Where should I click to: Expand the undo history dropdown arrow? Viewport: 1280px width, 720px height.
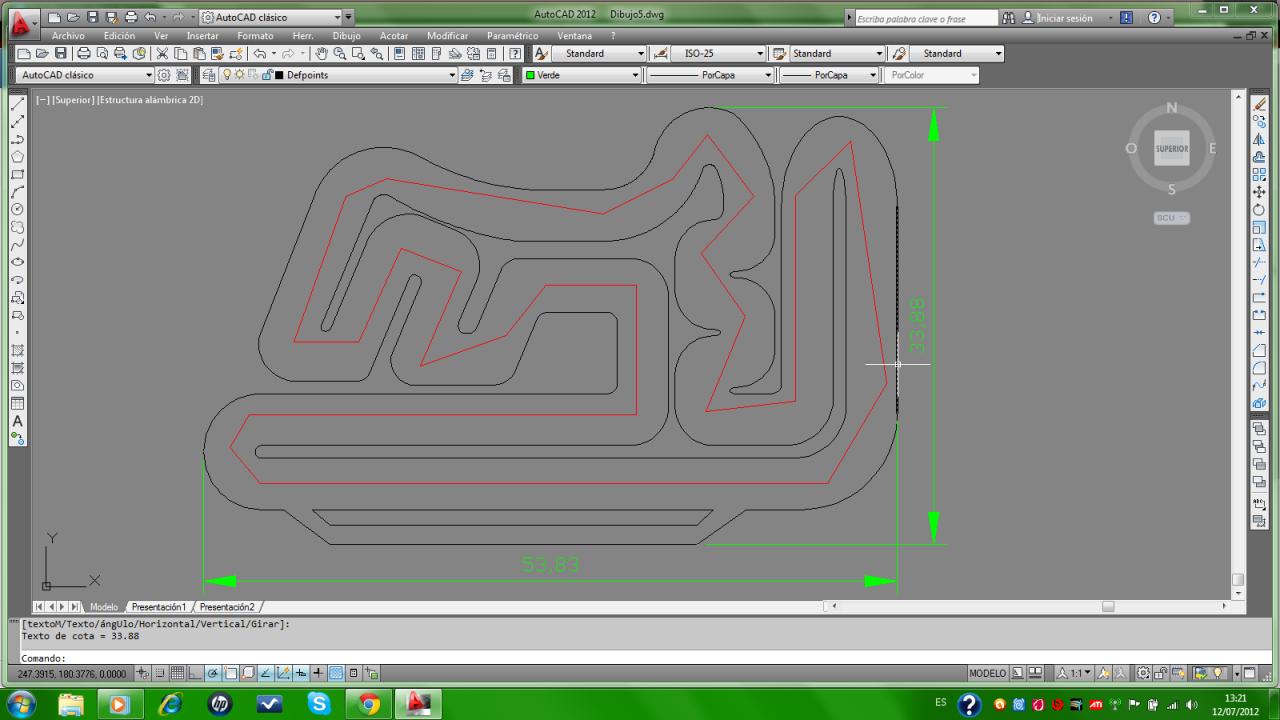pyautogui.click(x=273, y=53)
